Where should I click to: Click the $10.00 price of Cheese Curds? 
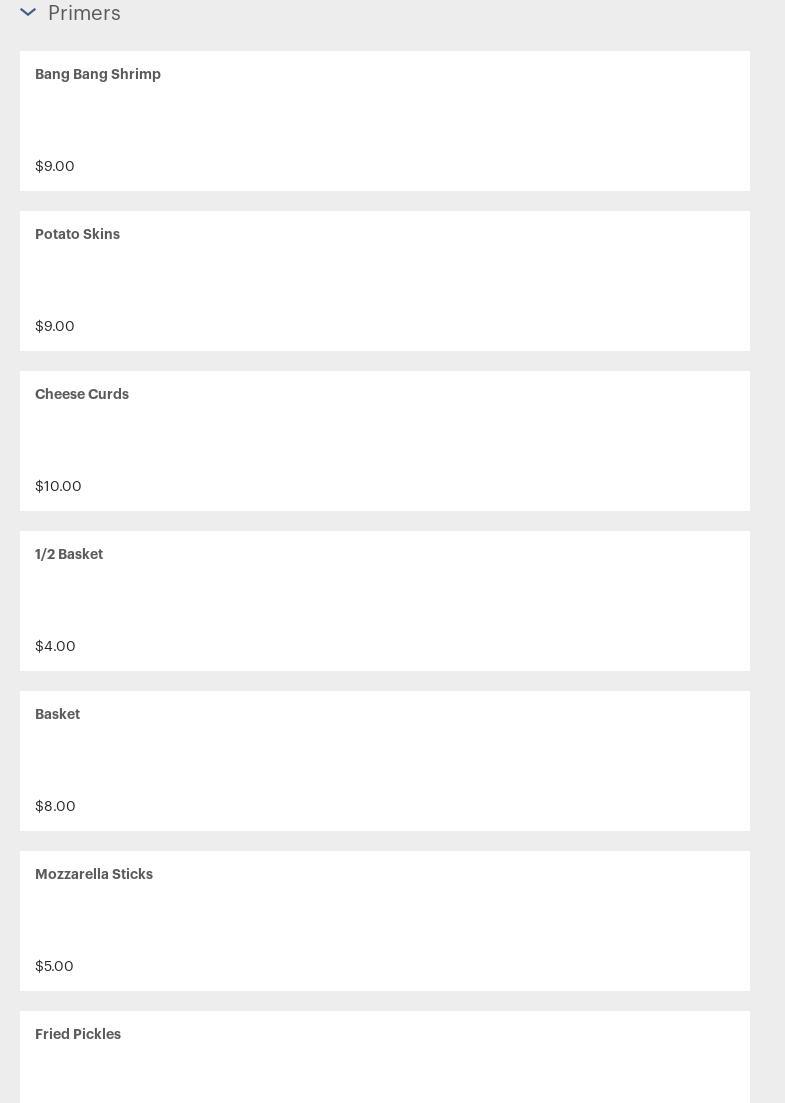(58, 486)
